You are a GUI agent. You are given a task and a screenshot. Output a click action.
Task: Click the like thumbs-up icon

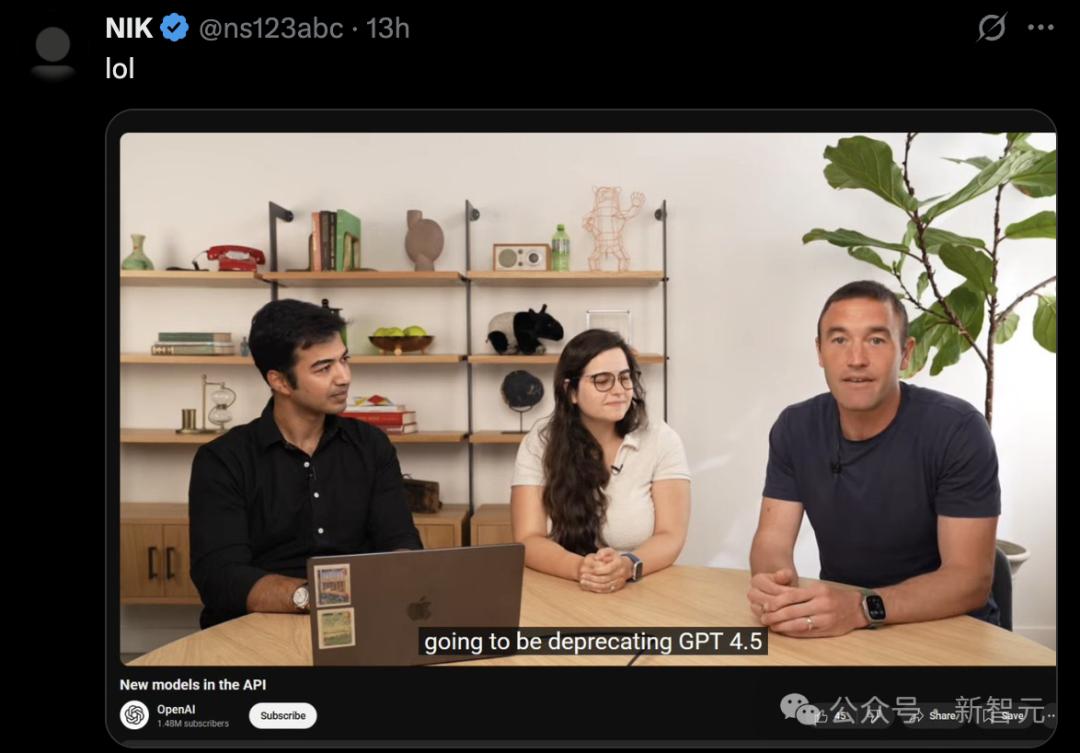(x=820, y=716)
